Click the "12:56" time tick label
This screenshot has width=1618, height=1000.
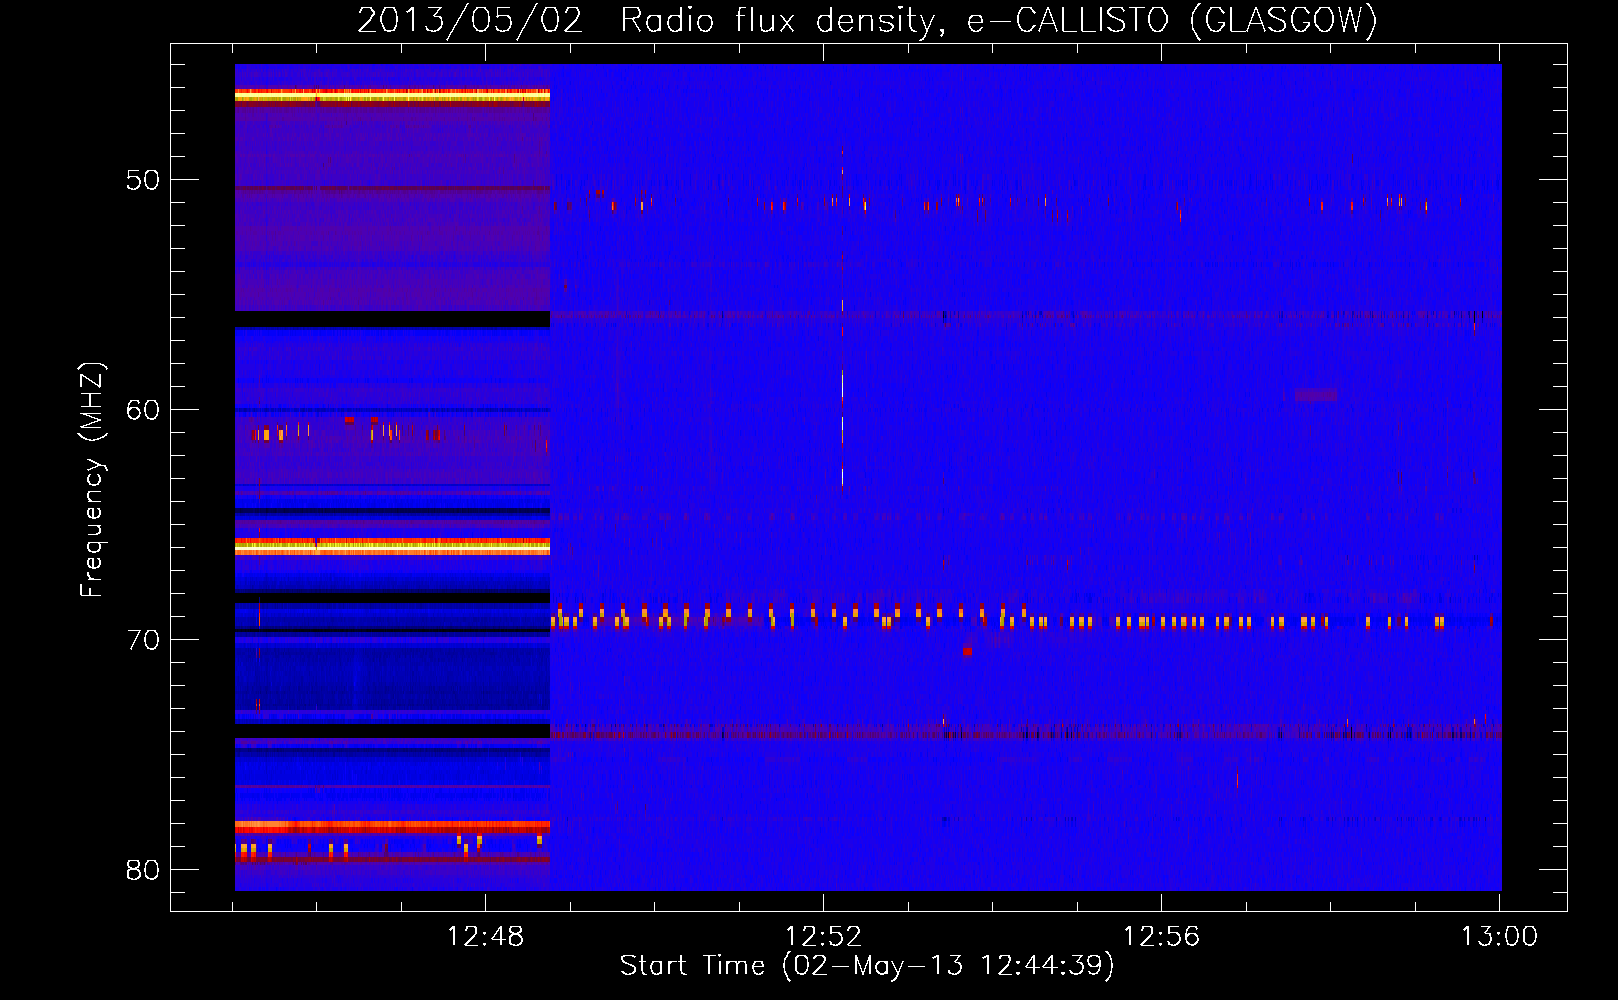click(1161, 937)
